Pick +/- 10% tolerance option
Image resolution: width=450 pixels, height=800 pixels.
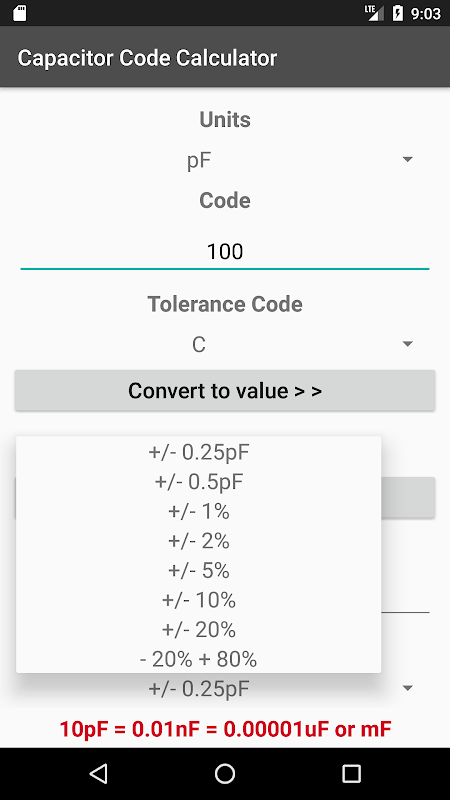tap(198, 599)
